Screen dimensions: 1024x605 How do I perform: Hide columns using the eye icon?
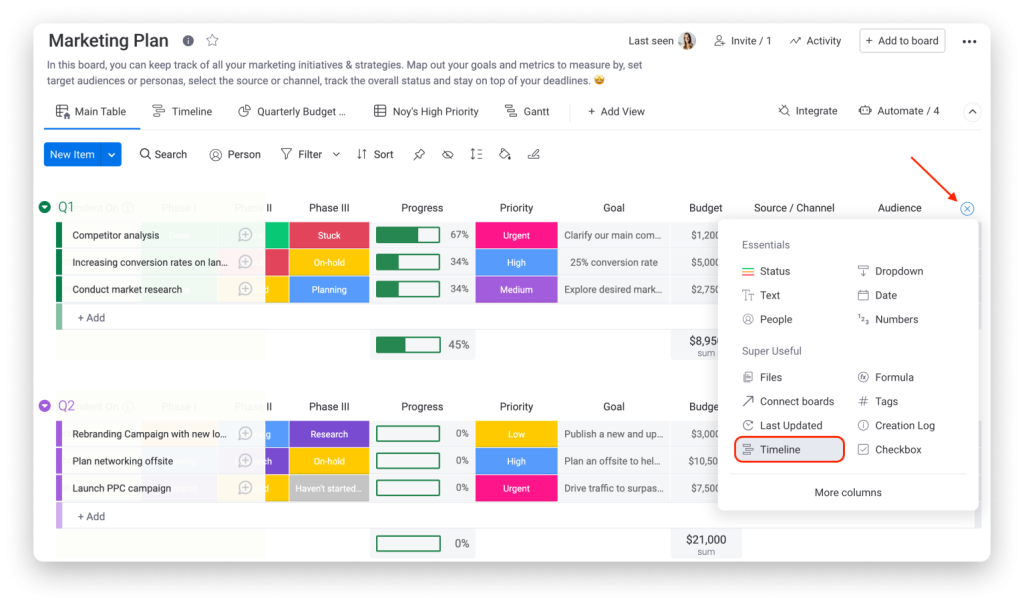(447, 154)
